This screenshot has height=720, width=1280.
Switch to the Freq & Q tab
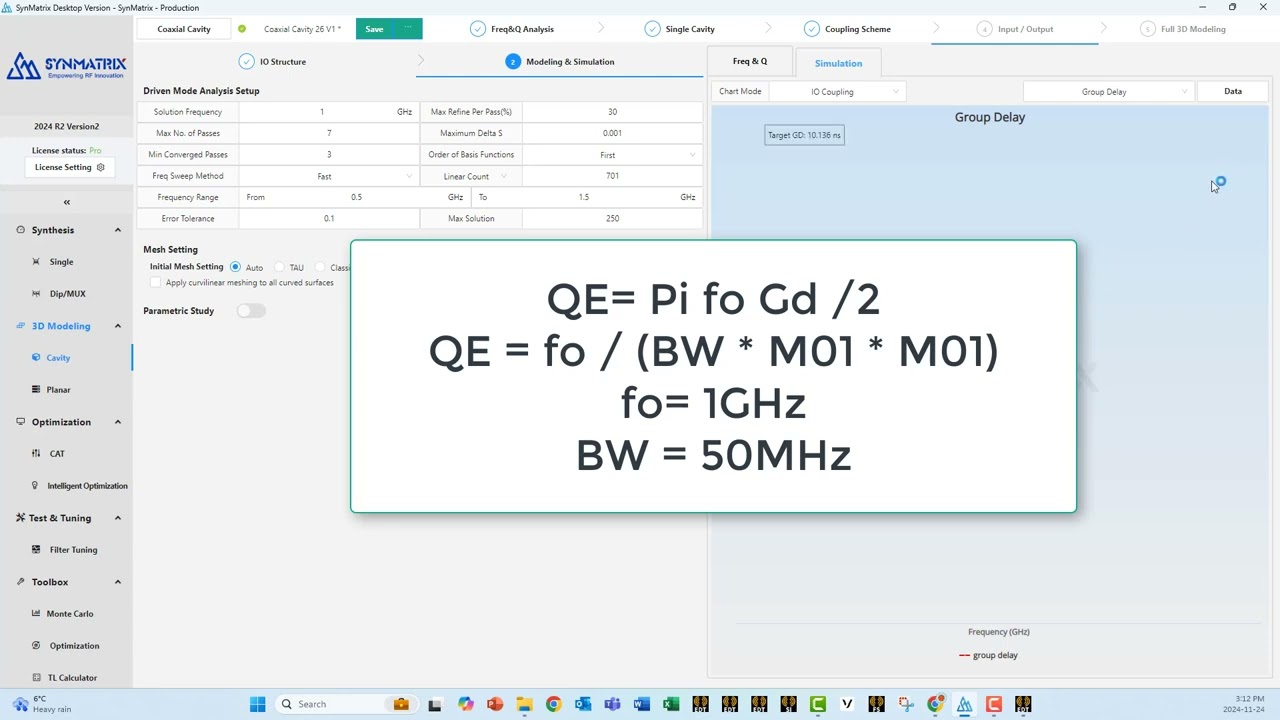coord(750,61)
